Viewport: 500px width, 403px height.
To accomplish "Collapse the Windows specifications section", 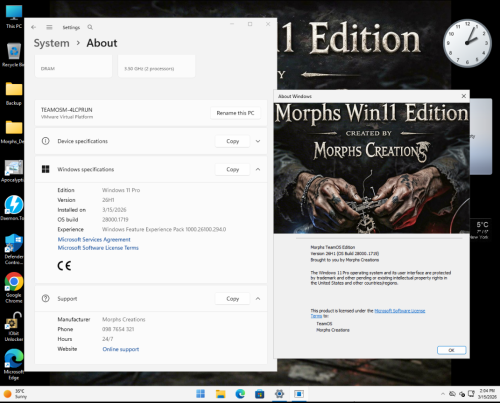I will click(x=258, y=169).
